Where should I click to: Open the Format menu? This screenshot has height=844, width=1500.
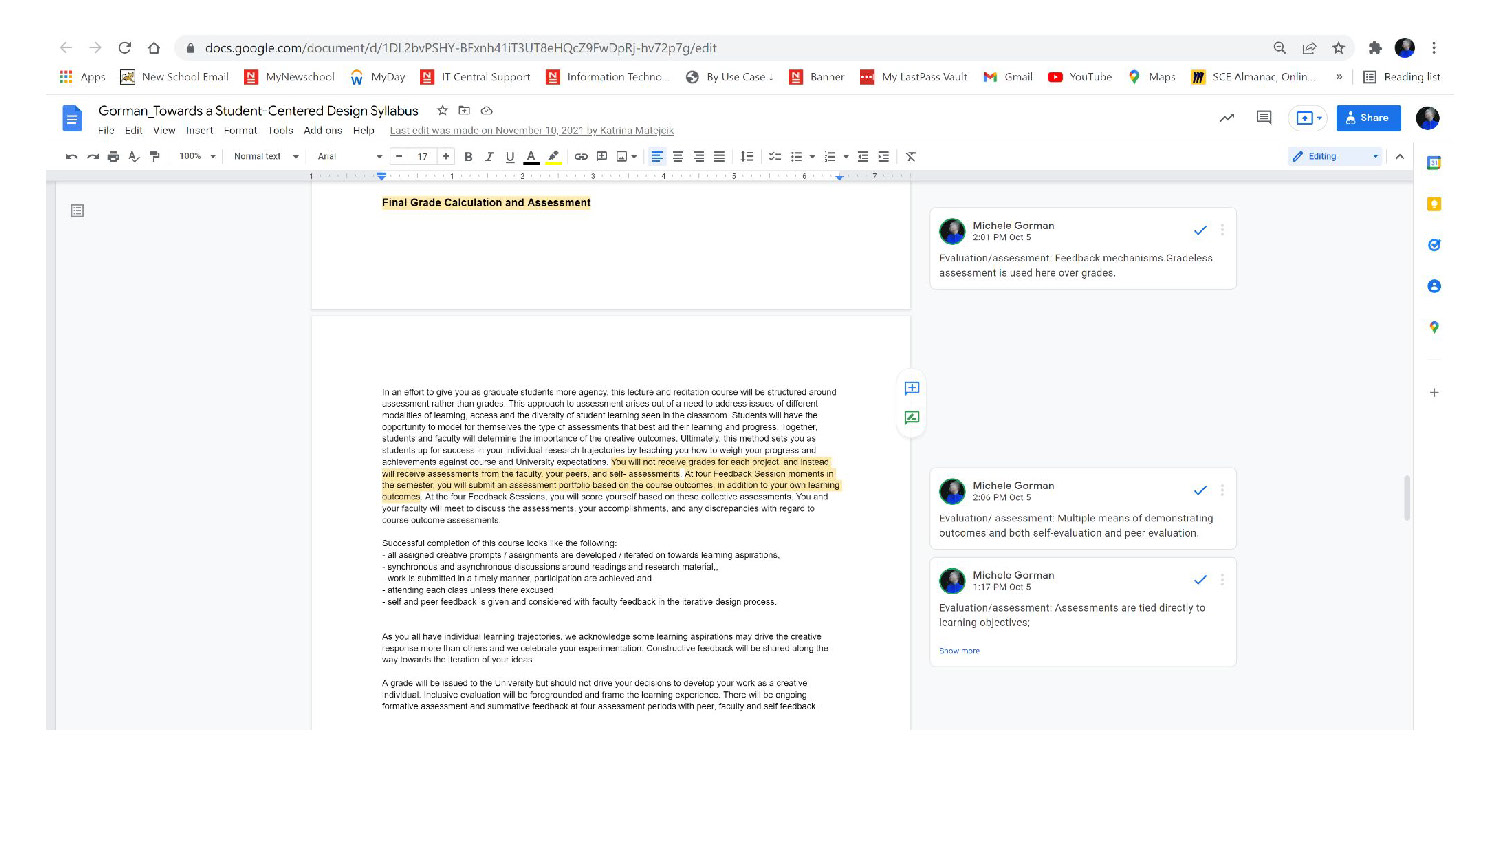[x=240, y=131]
